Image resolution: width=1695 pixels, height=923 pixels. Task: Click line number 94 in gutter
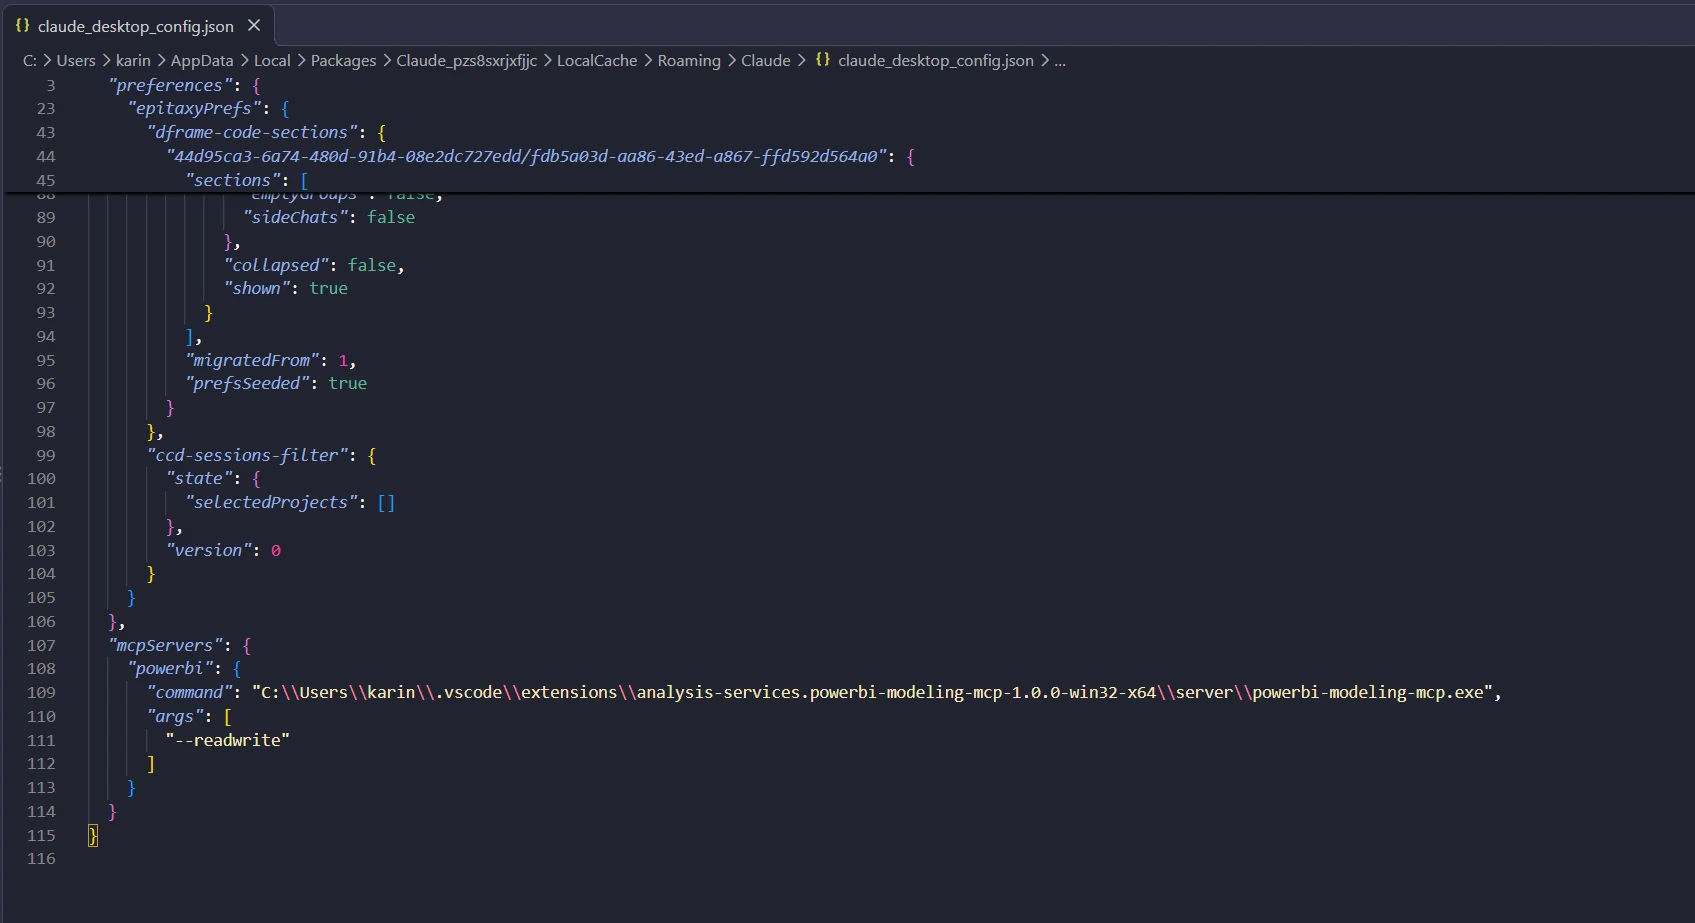point(46,336)
